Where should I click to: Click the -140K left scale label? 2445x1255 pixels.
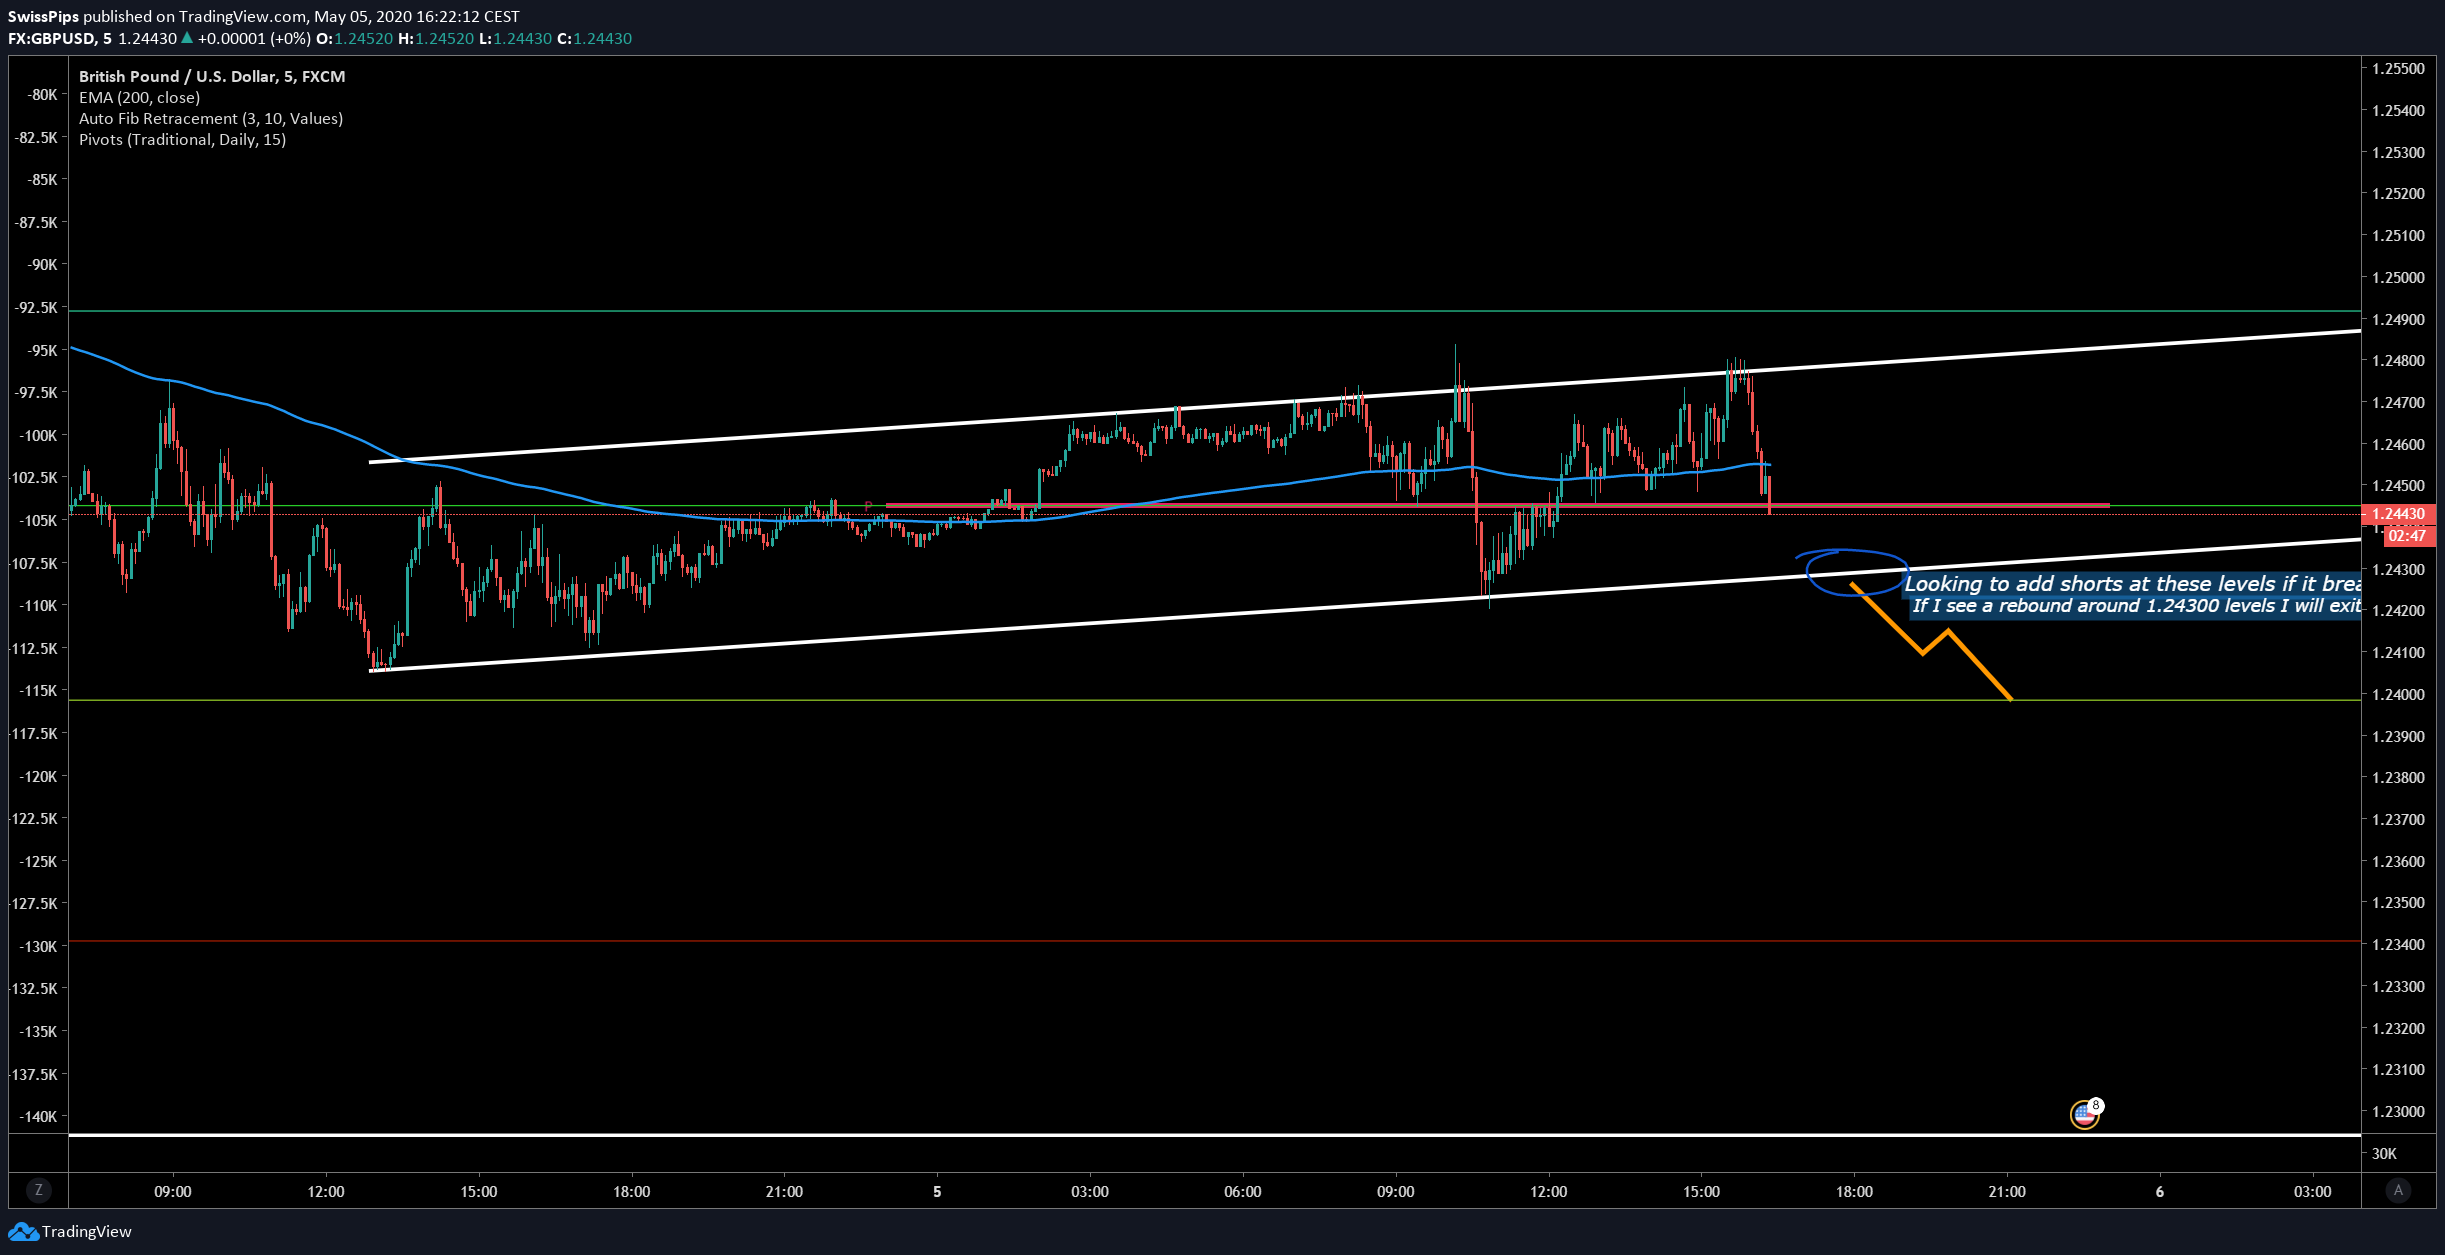[37, 1116]
